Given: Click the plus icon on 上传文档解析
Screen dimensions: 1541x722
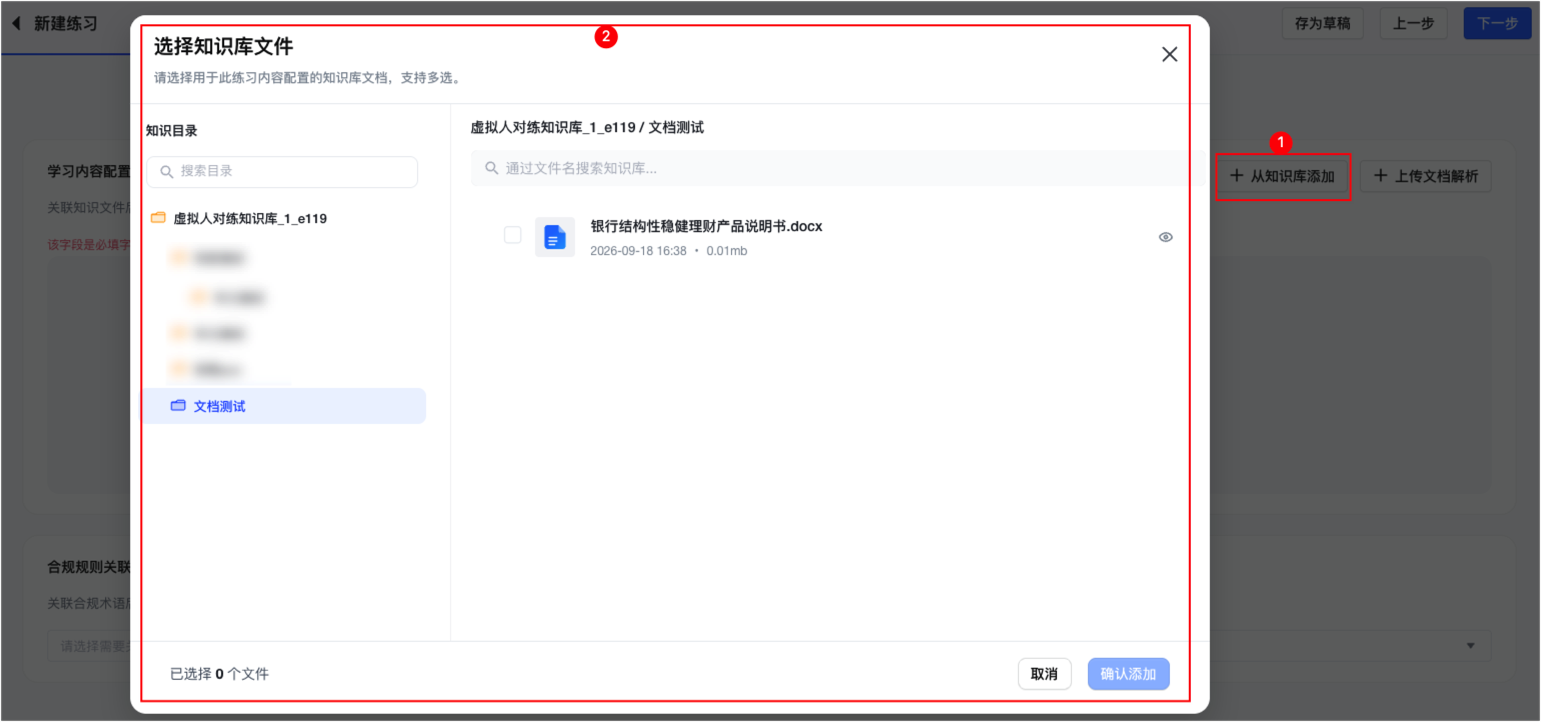Looking at the screenshot, I should point(1381,176).
